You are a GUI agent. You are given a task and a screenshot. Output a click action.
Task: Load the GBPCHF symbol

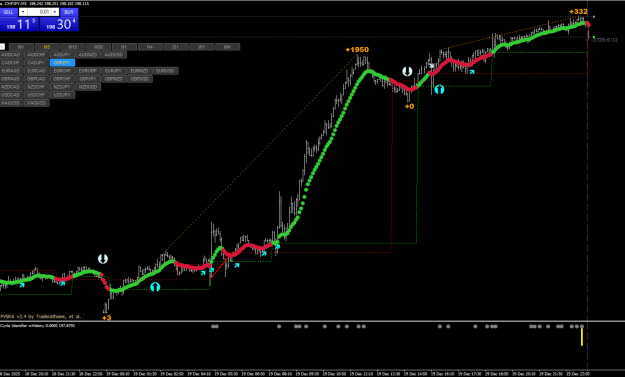62,79
